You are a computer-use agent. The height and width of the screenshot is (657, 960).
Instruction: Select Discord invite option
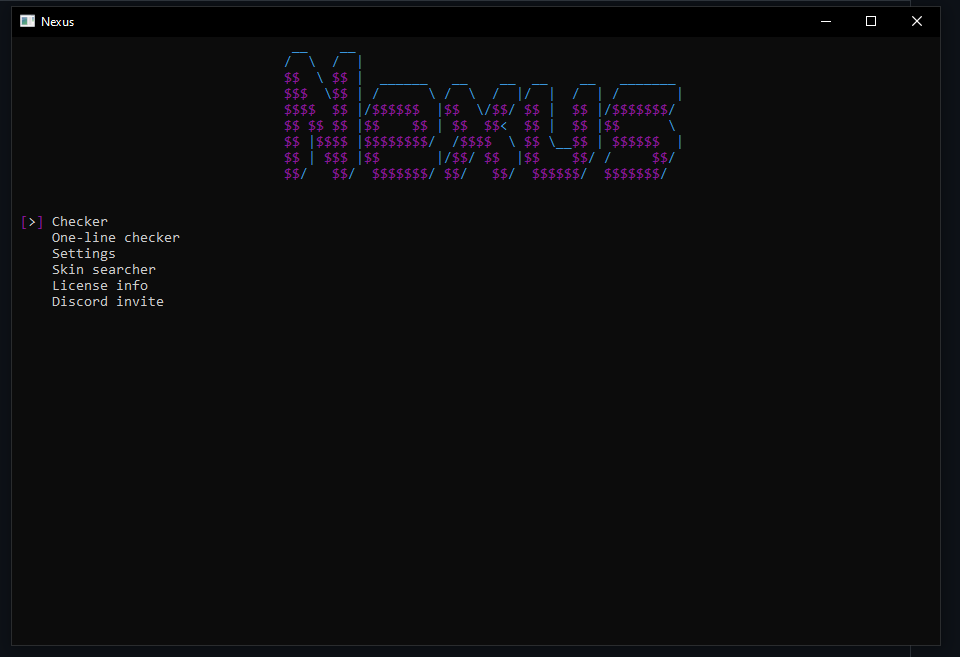click(108, 301)
